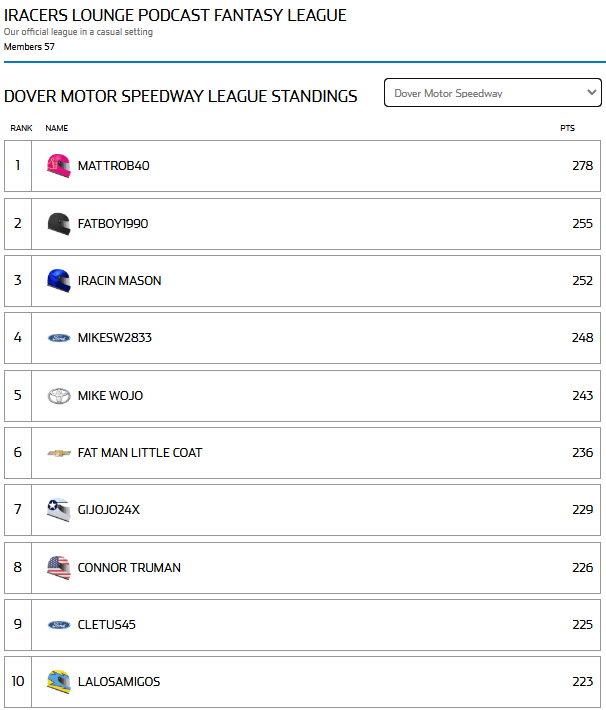Open the FAT MAN LITTLE COAT name
Image resolution: width=606 pixels, height=710 pixels.
click(140, 453)
